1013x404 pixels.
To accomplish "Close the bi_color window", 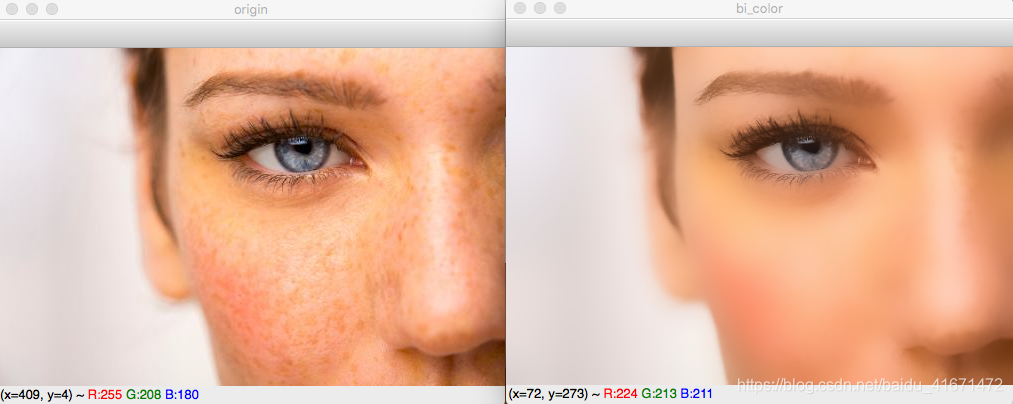I will (x=520, y=8).
